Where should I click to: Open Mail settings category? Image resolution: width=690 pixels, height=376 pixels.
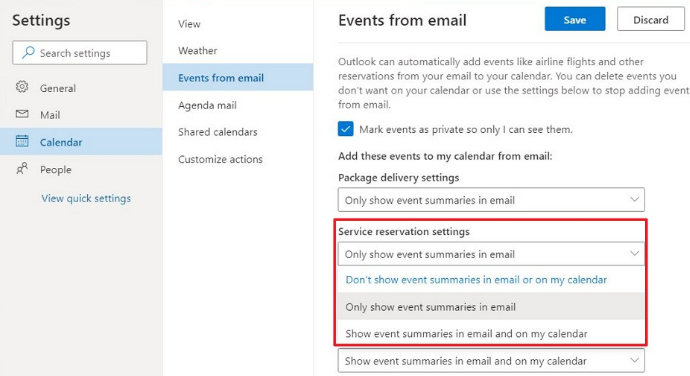click(x=81, y=115)
